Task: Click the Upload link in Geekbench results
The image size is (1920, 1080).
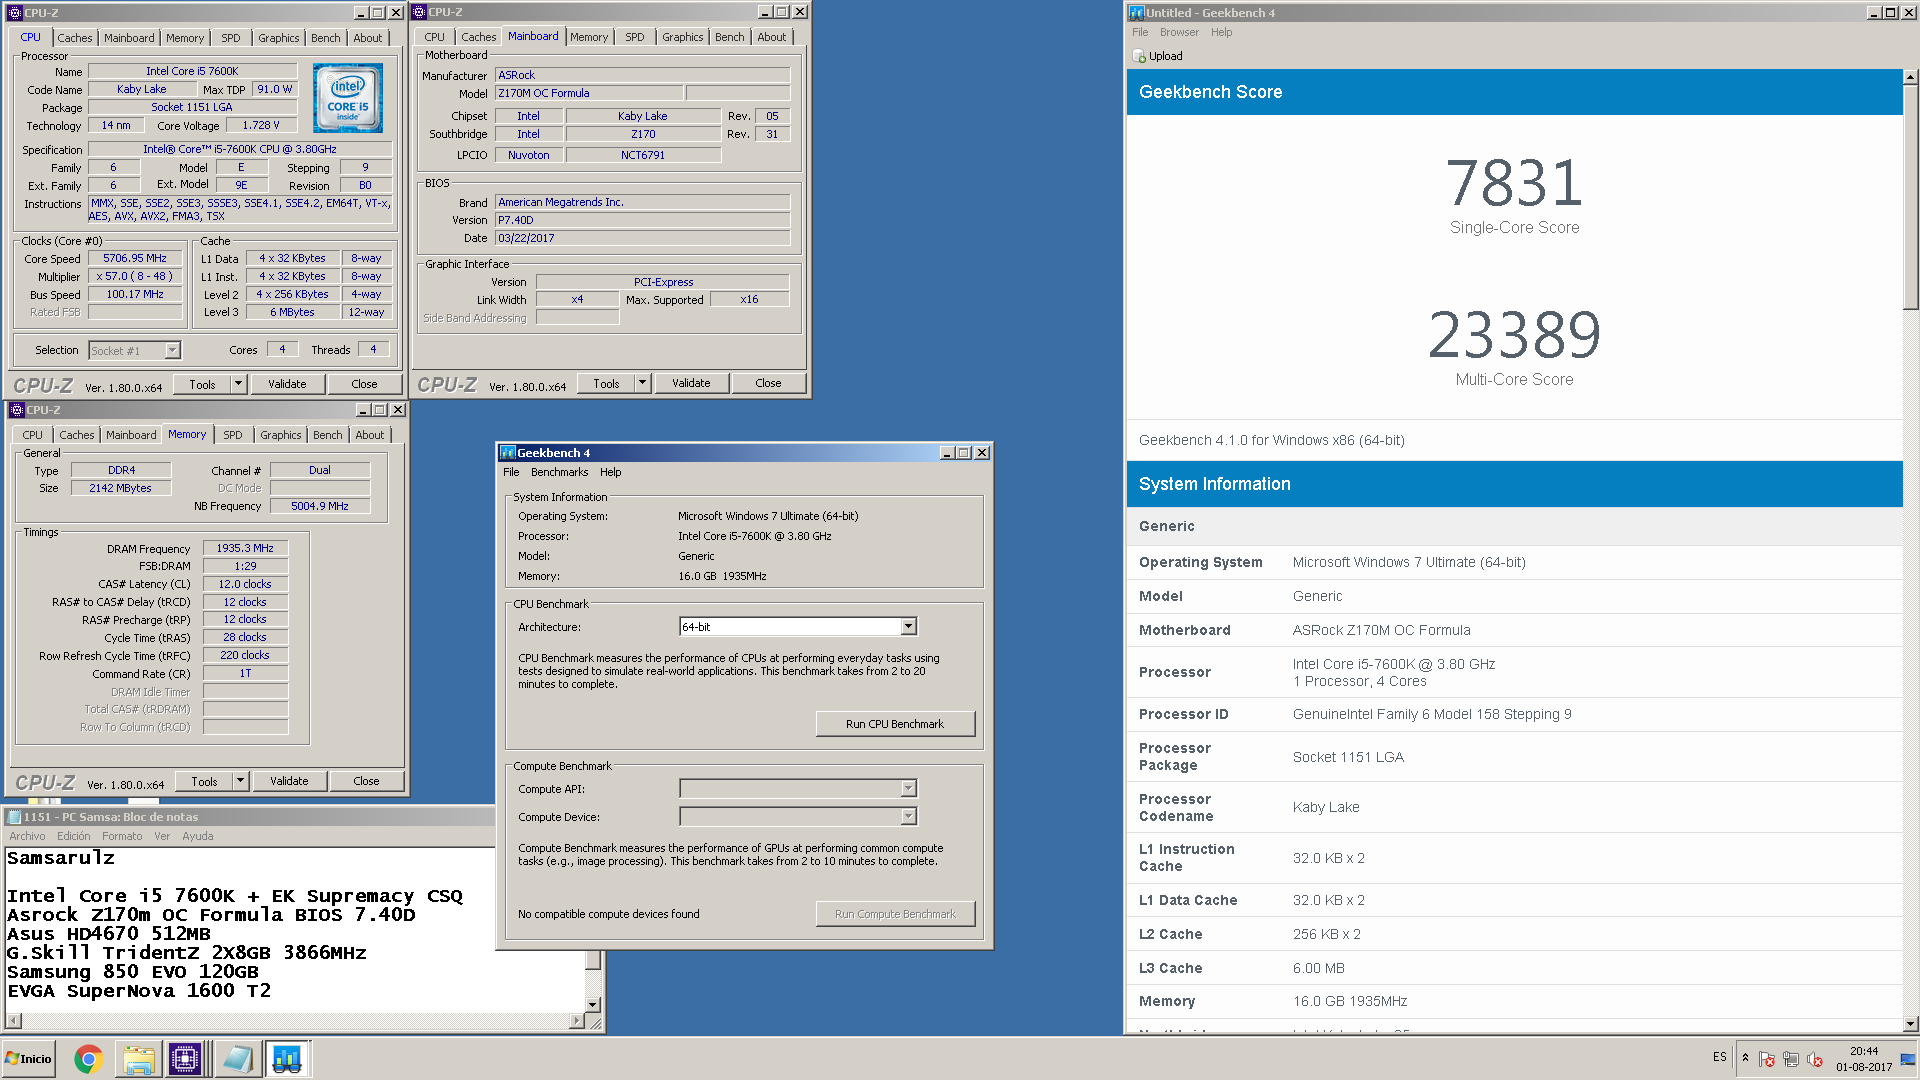Action: [1165, 56]
